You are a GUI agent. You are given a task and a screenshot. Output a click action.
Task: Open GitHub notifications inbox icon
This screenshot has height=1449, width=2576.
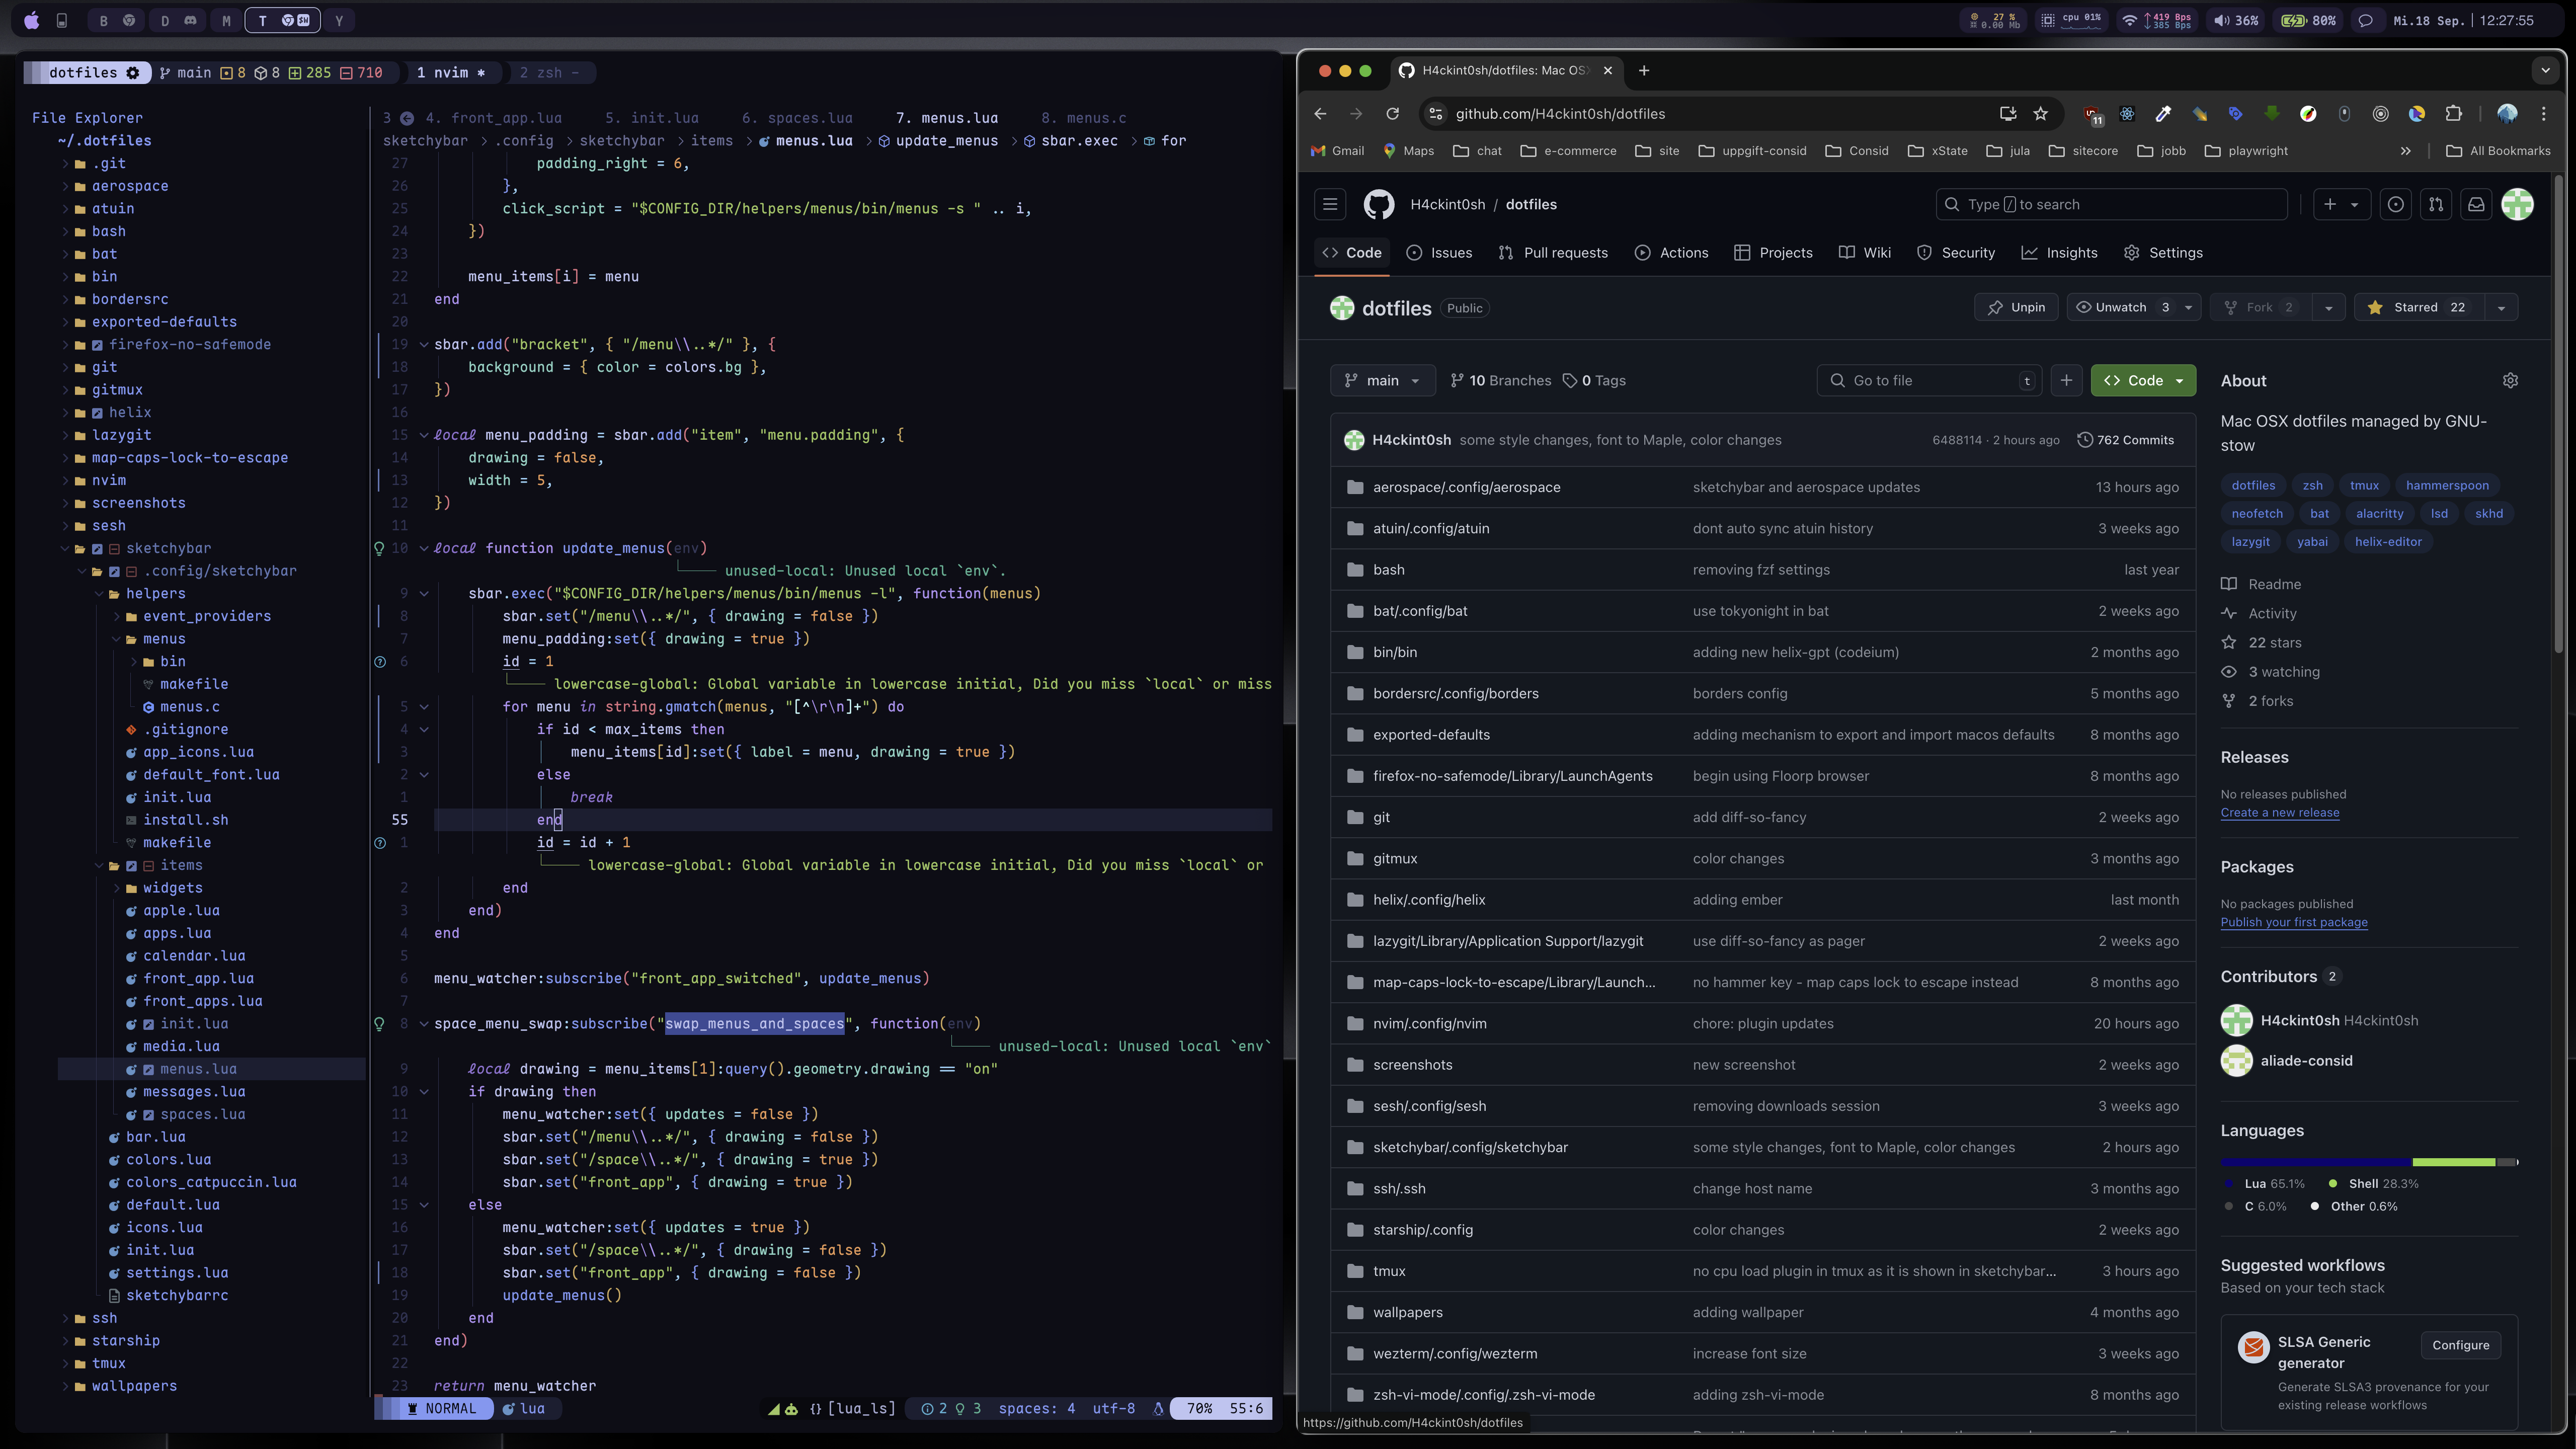(2476, 204)
